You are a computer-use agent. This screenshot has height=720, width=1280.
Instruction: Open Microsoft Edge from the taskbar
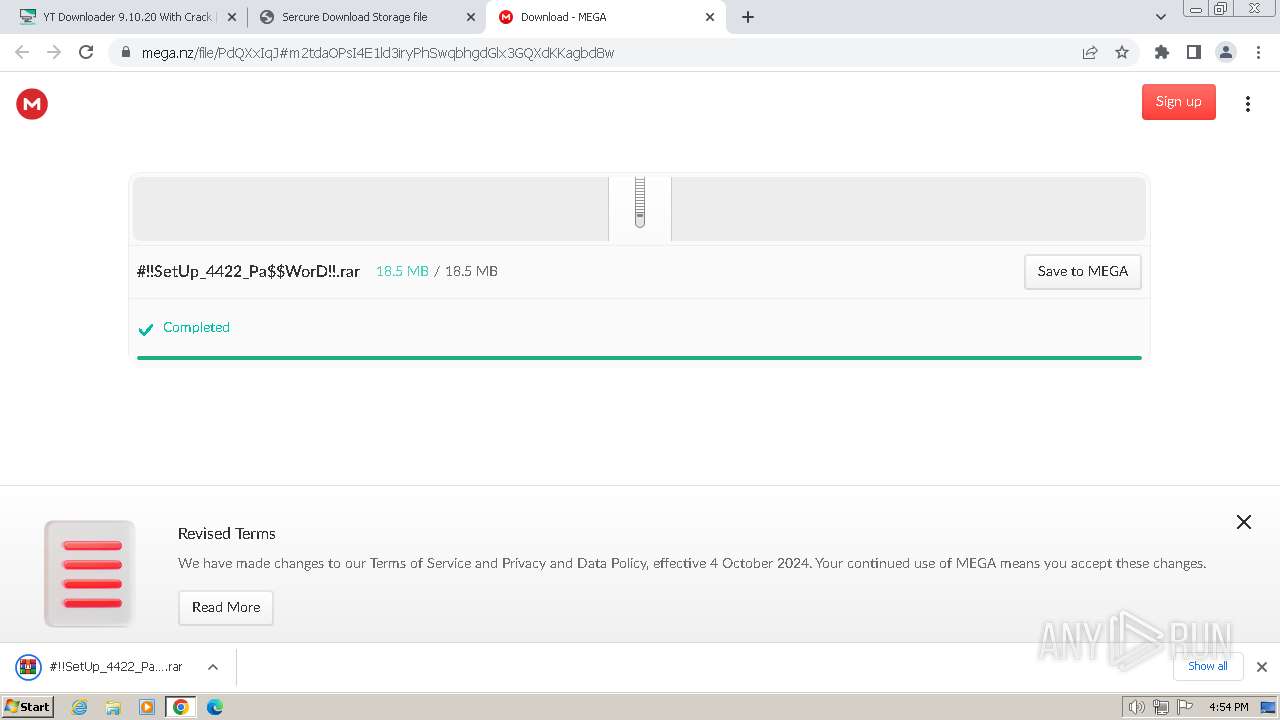pos(215,707)
